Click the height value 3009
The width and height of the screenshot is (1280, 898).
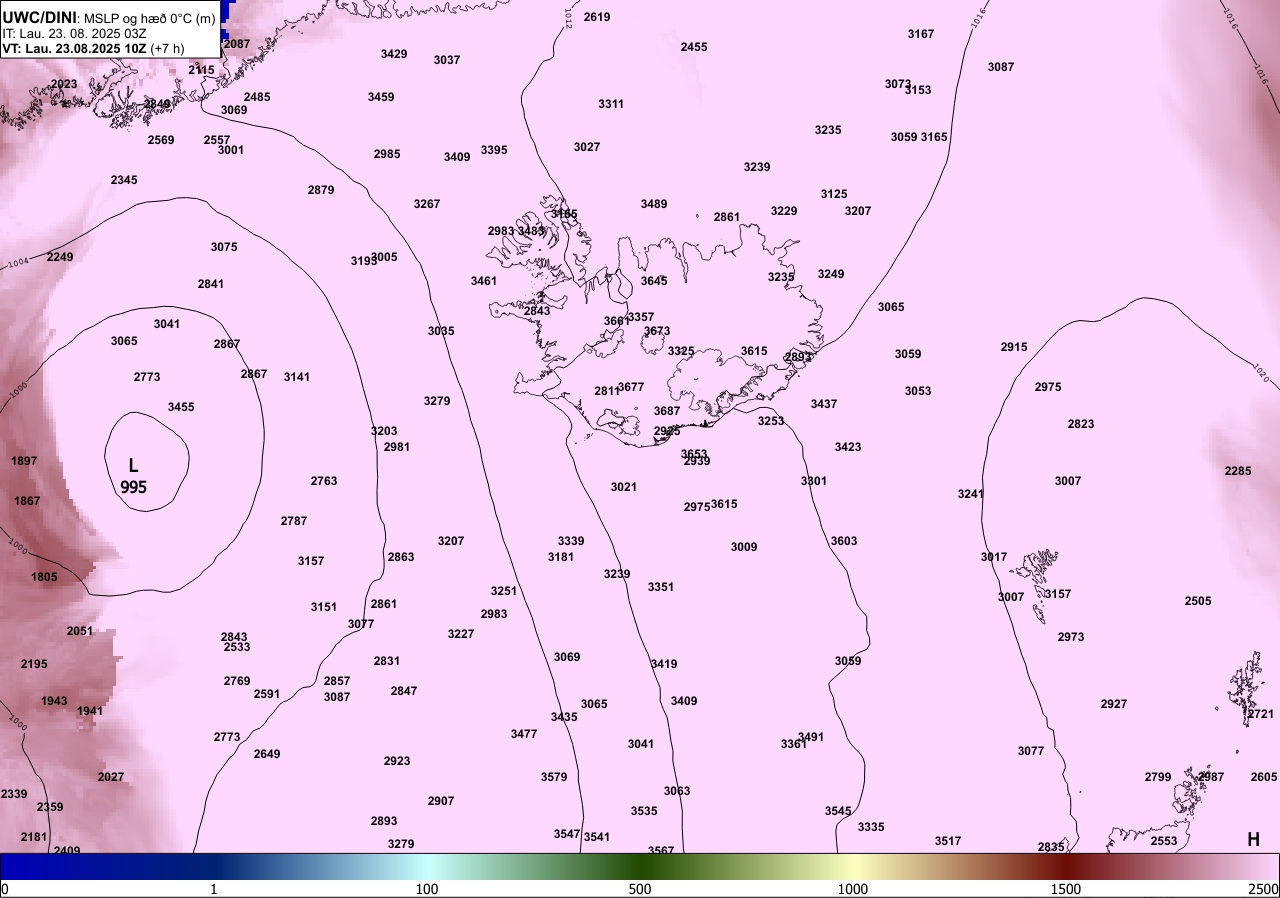click(x=744, y=547)
